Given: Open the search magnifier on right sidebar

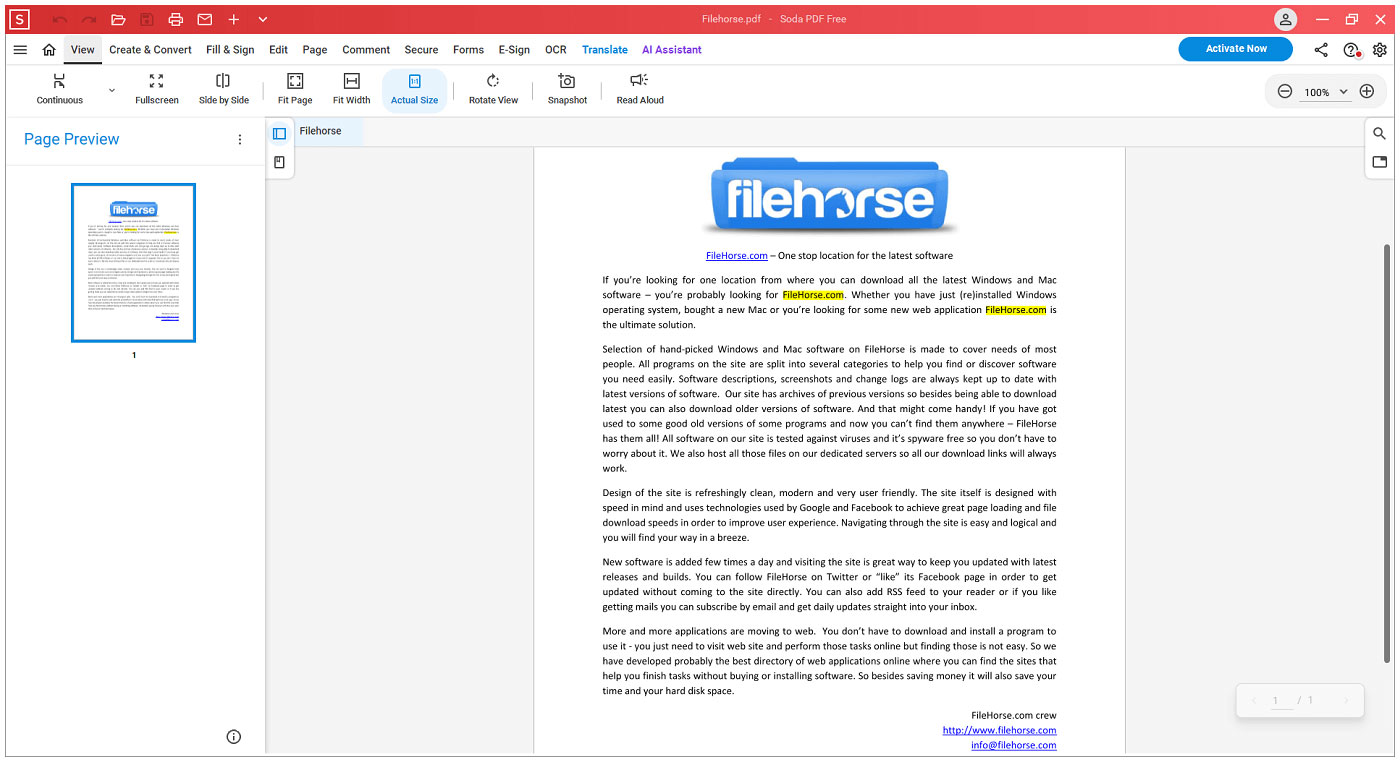Looking at the screenshot, I should [x=1379, y=133].
